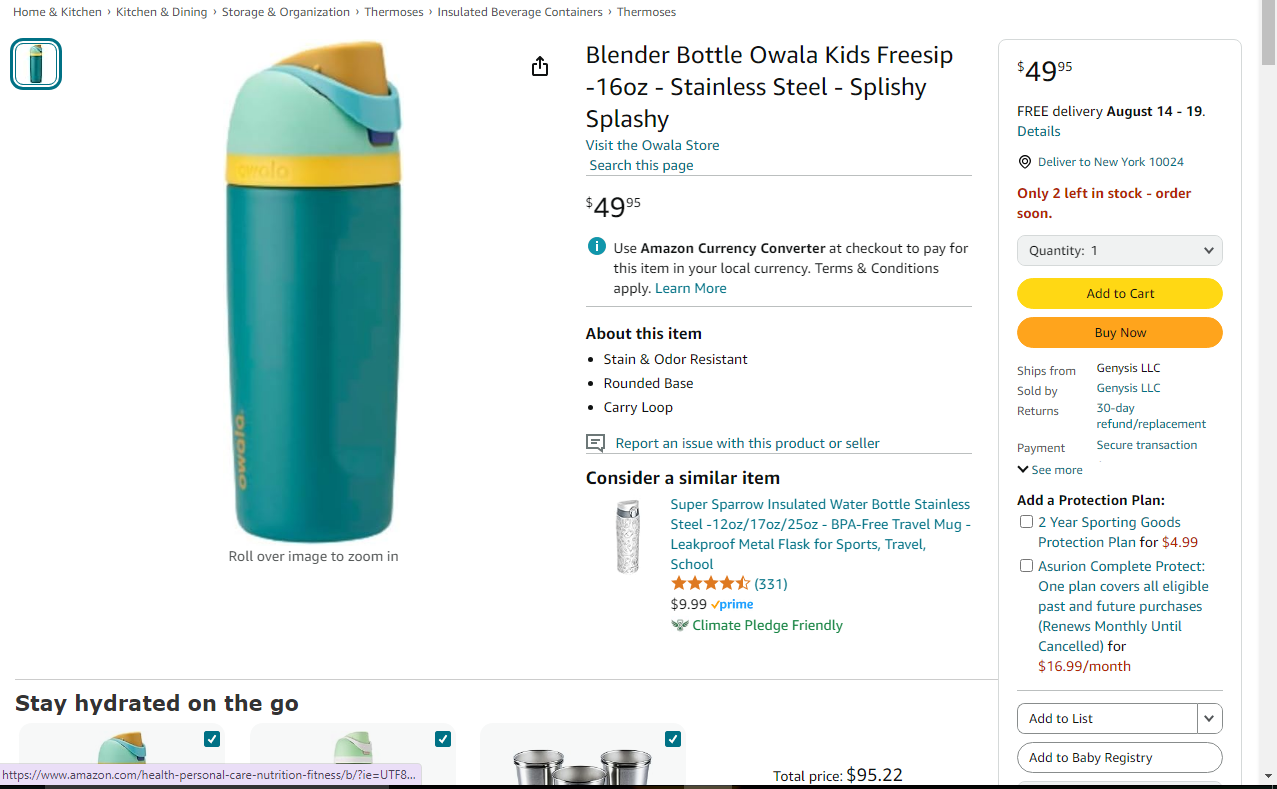The width and height of the screenshot is (1277, 789).
Task: Click the blue info icon near Currency Converter
Action: [597, 247]
